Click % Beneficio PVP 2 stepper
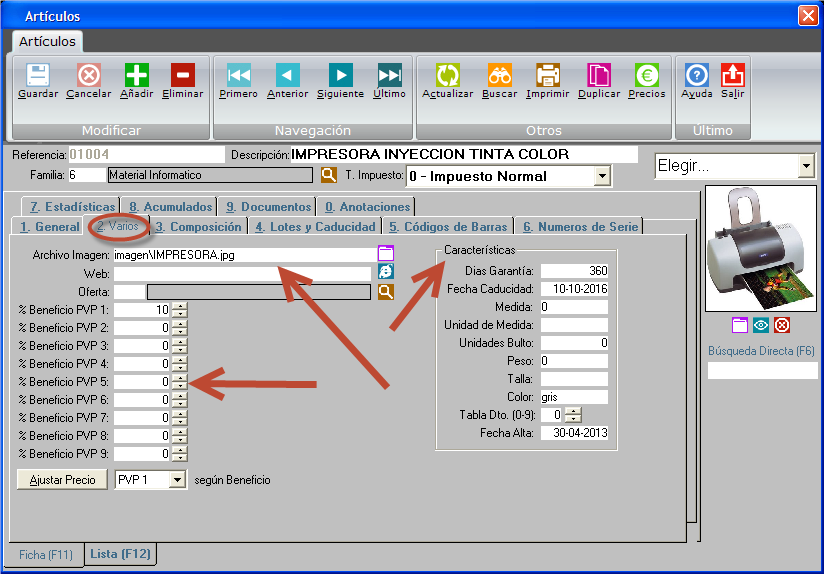This screenshot has width=824, height=574. (x=180, y=328)
